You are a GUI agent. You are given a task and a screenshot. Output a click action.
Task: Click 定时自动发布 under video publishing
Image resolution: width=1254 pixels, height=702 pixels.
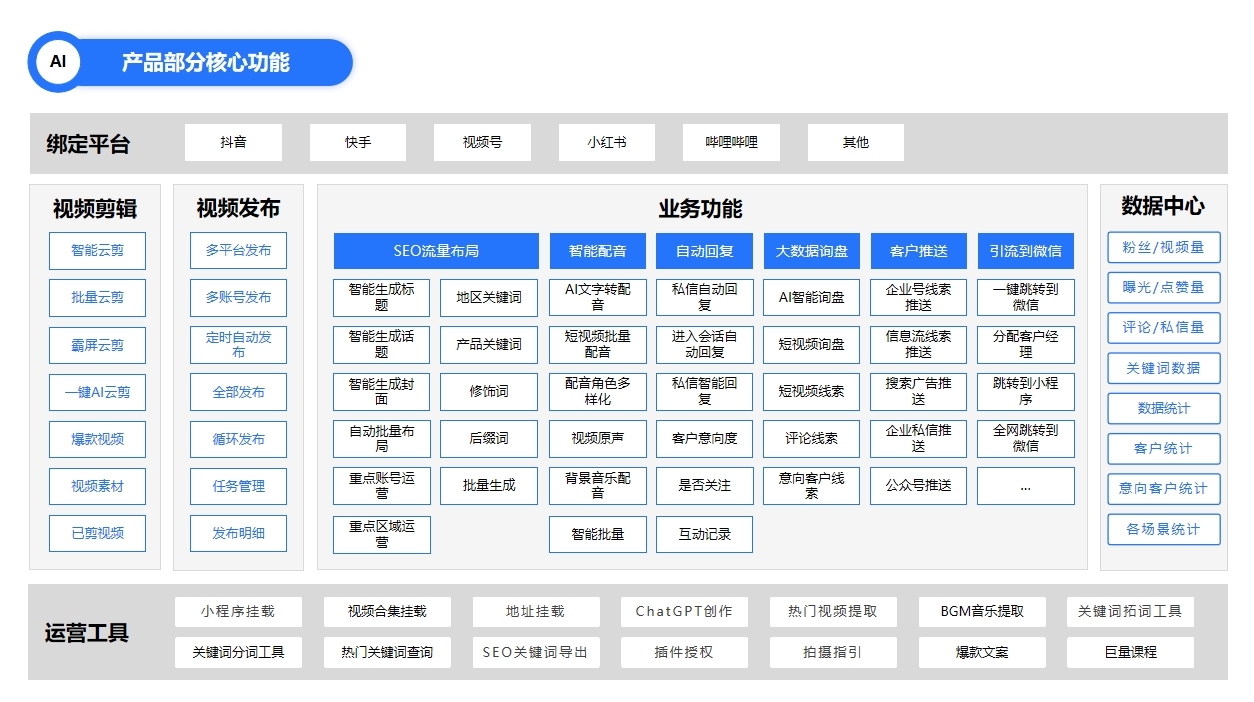pos(238,345)
